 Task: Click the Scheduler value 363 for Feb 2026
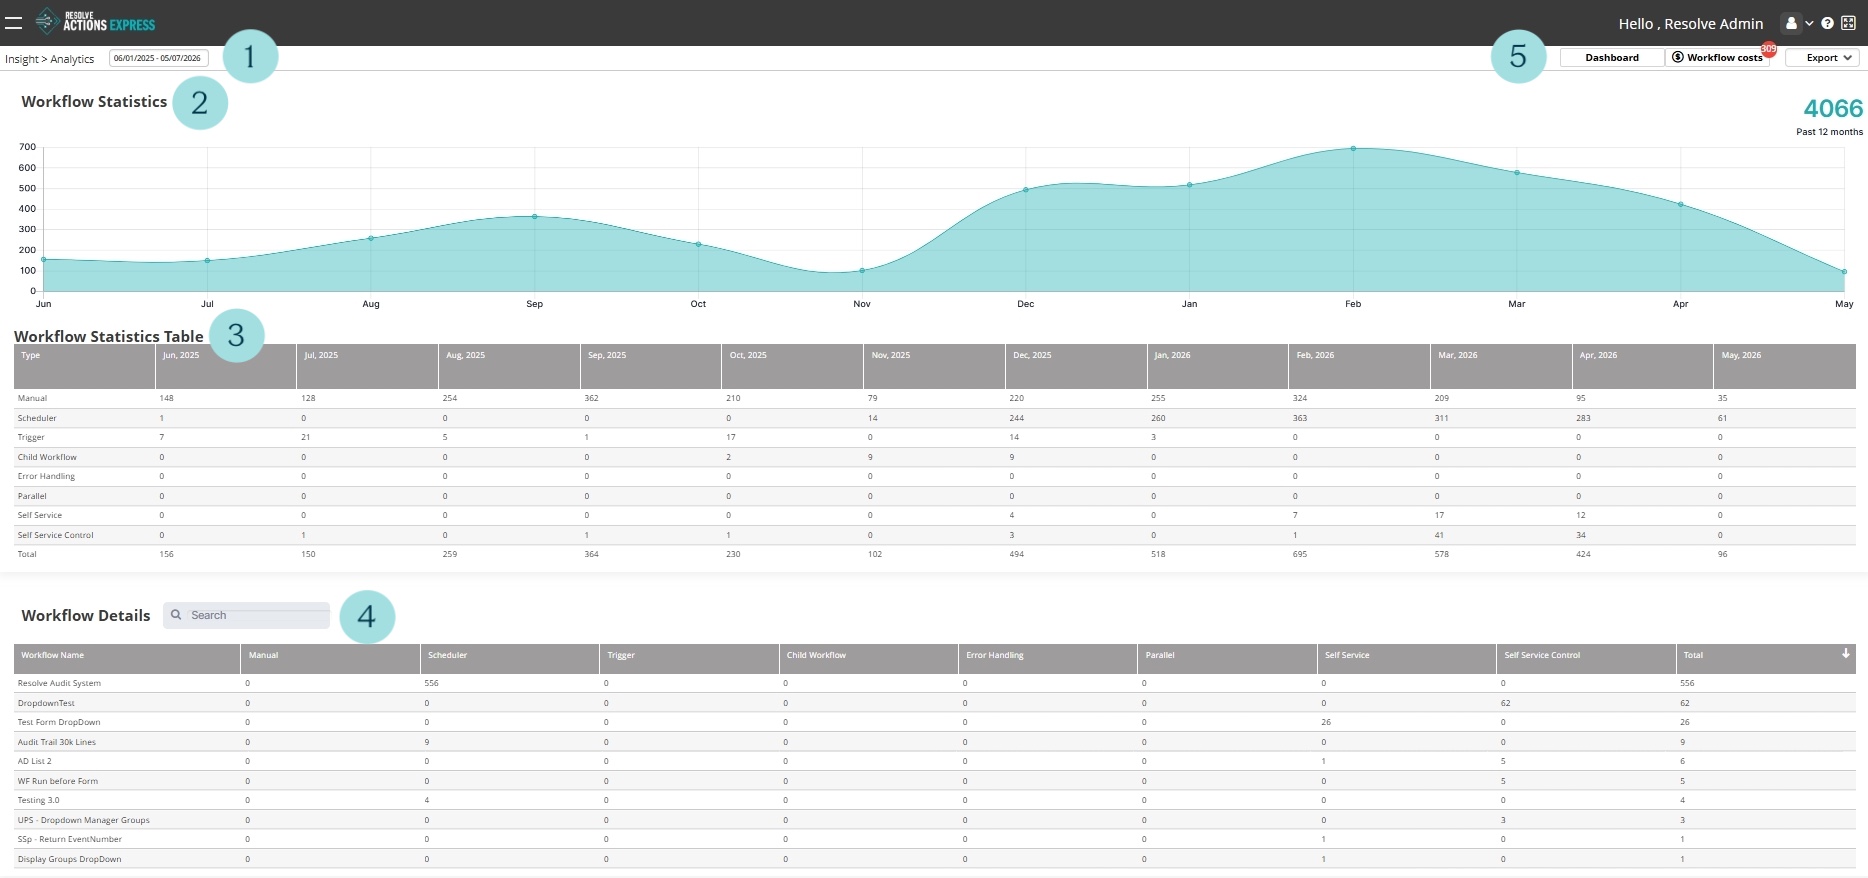pos(1300,418)
